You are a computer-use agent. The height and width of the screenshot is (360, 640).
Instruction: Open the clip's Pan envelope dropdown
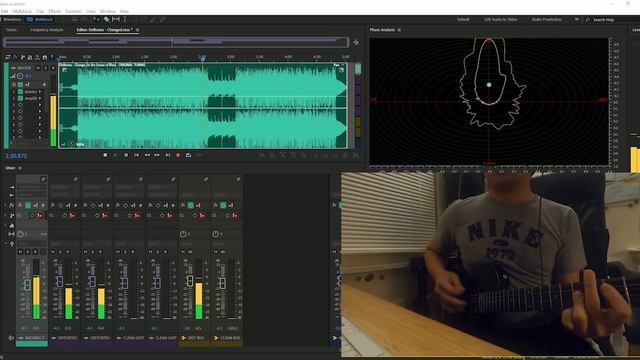(x=338, y=65)
